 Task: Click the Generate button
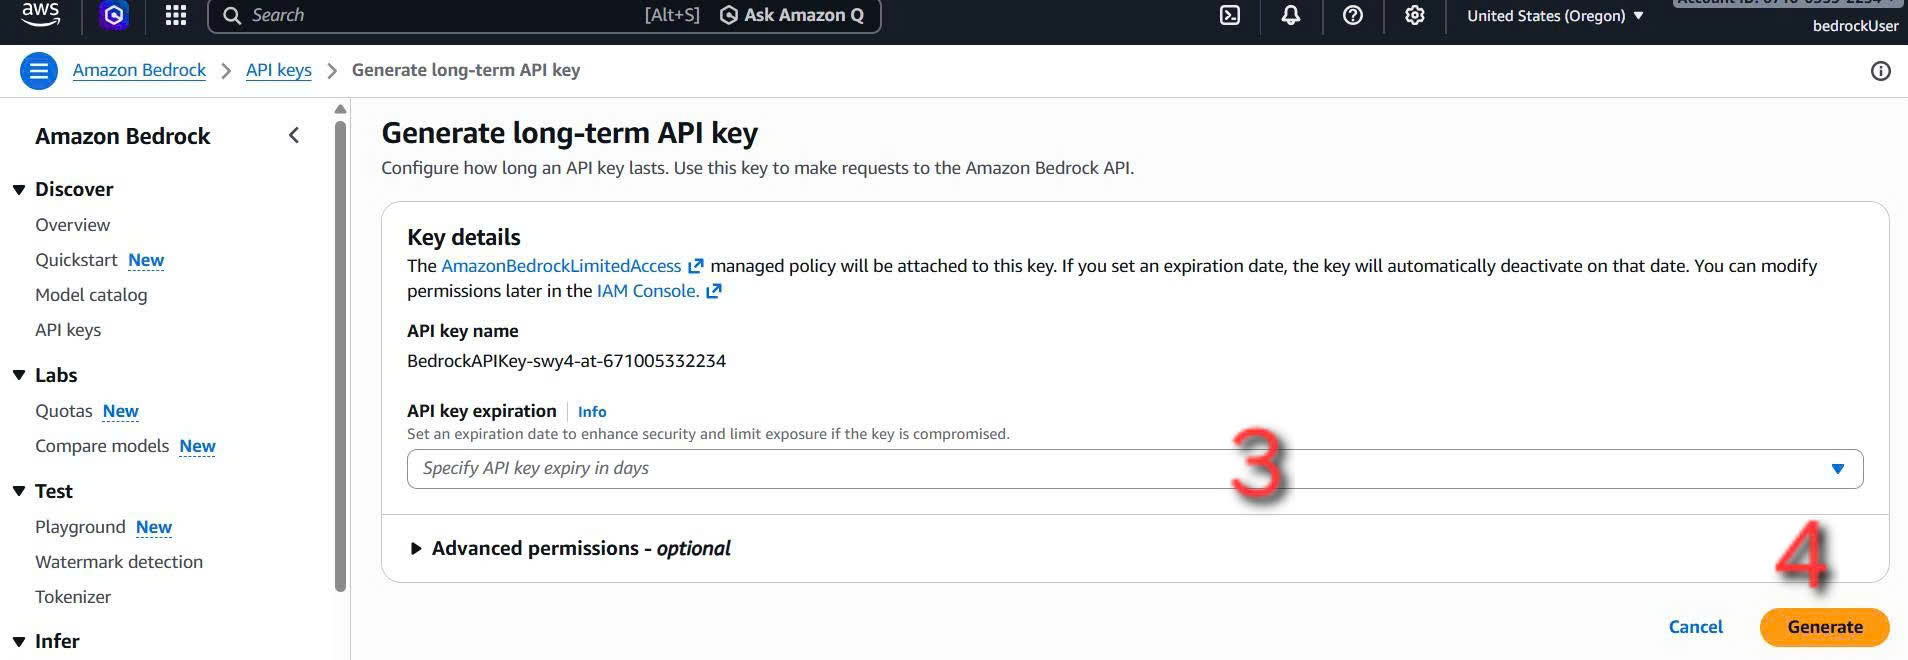click(1824, 627)
